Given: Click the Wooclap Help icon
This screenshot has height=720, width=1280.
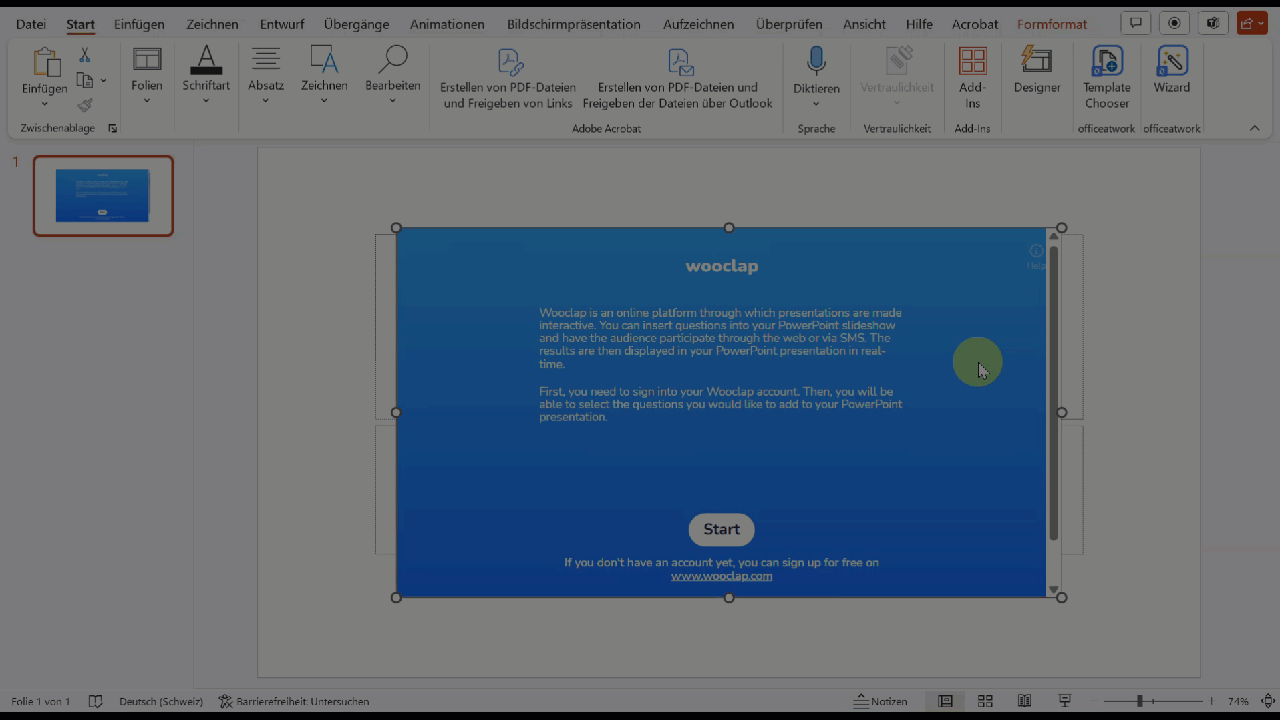Looking at the screenshot, I should tap(1036, 257).
